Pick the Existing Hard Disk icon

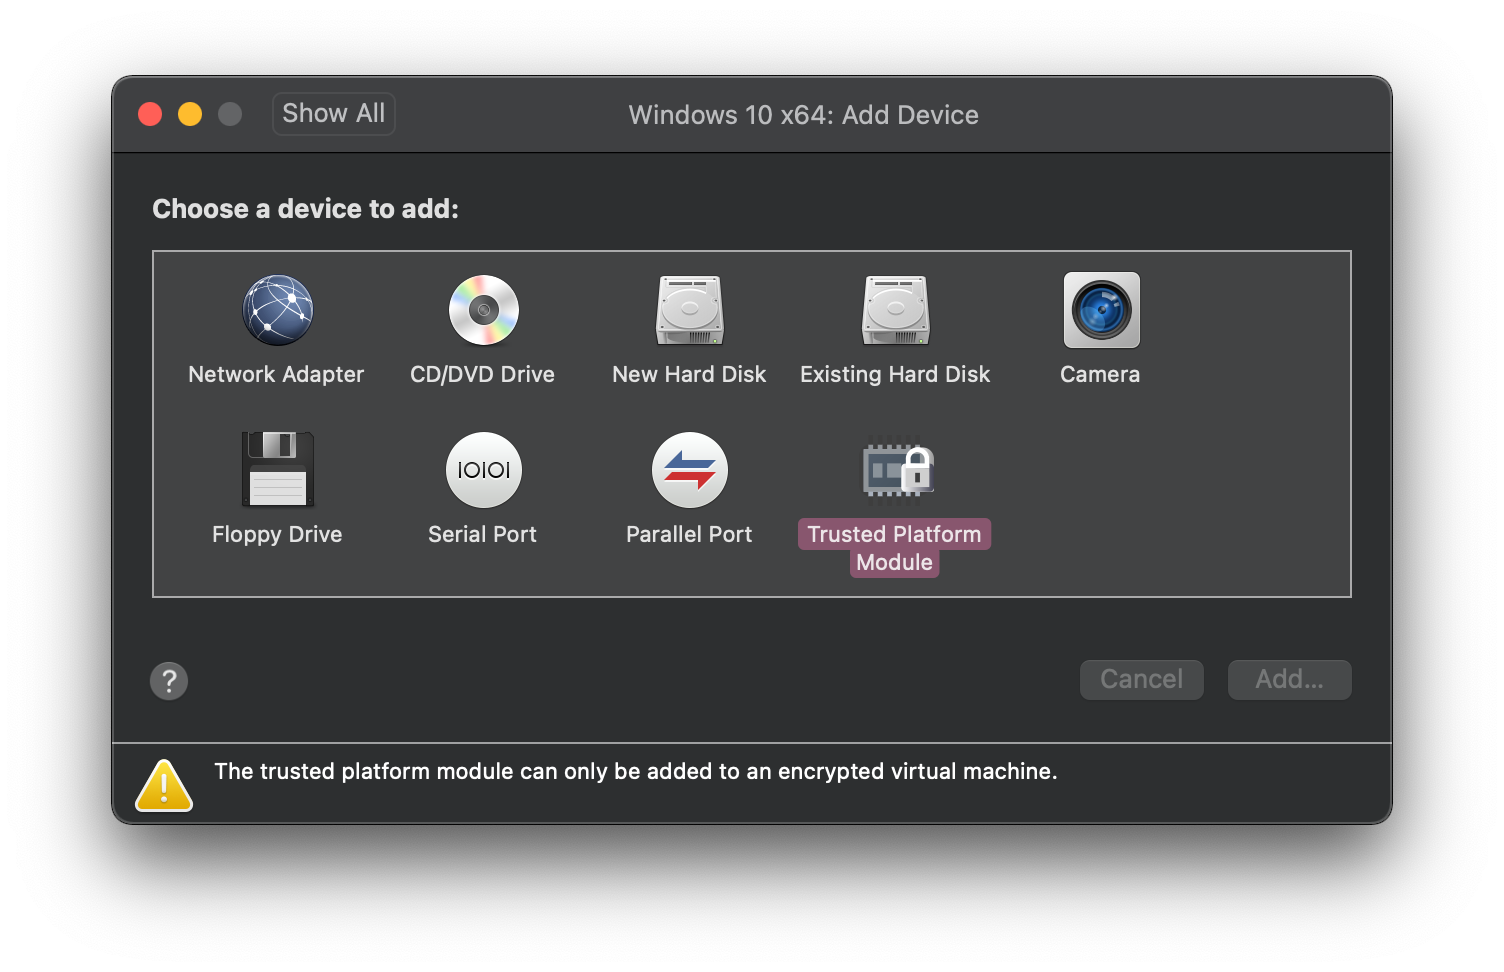(x=896, y=310)
